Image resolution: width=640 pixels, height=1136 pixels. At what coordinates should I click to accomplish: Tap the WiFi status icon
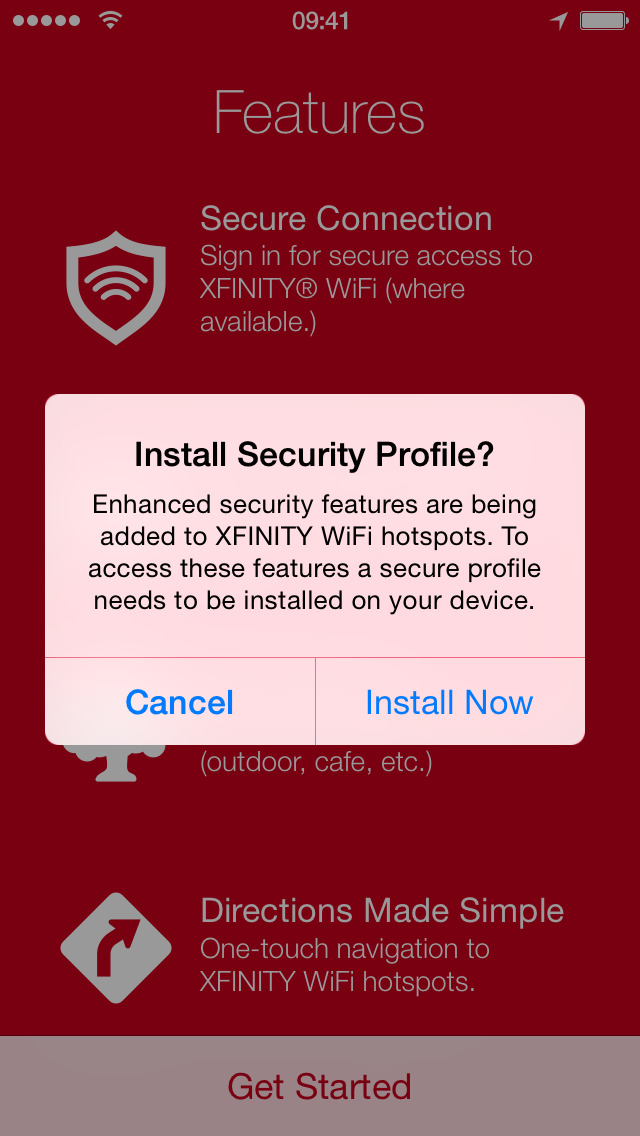[110, 20]
